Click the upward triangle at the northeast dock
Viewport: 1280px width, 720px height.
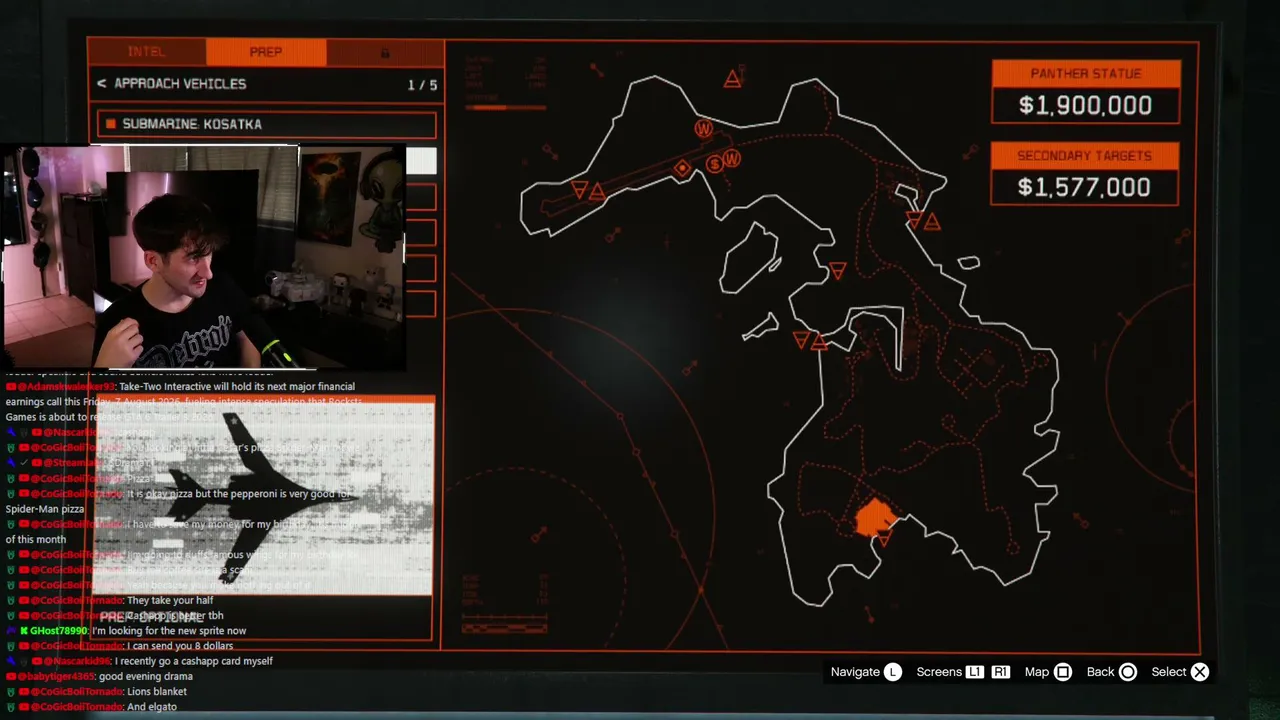point(932,222)
